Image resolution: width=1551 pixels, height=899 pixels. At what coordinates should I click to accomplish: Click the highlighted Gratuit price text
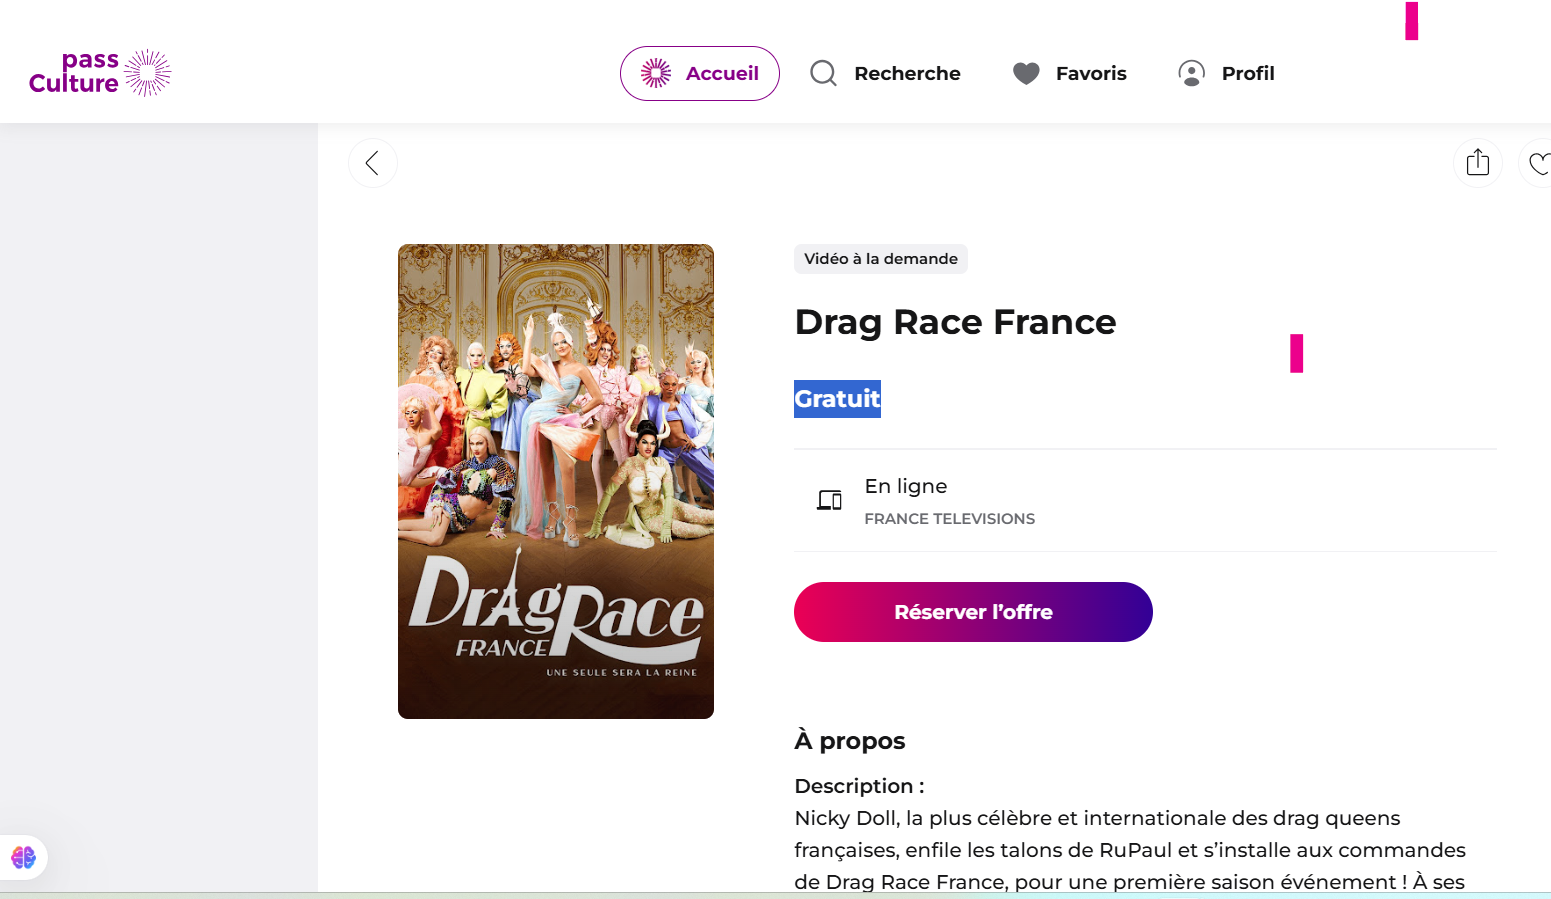[837, 399]
